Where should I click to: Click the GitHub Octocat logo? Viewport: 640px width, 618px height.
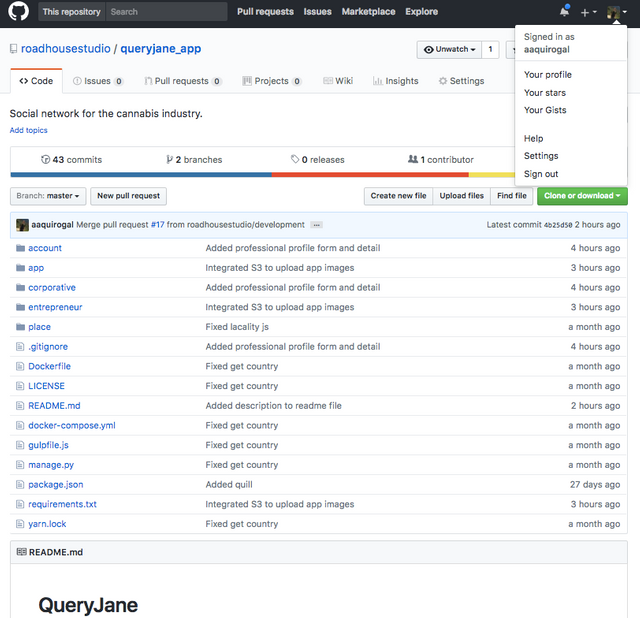coord(19,11)
